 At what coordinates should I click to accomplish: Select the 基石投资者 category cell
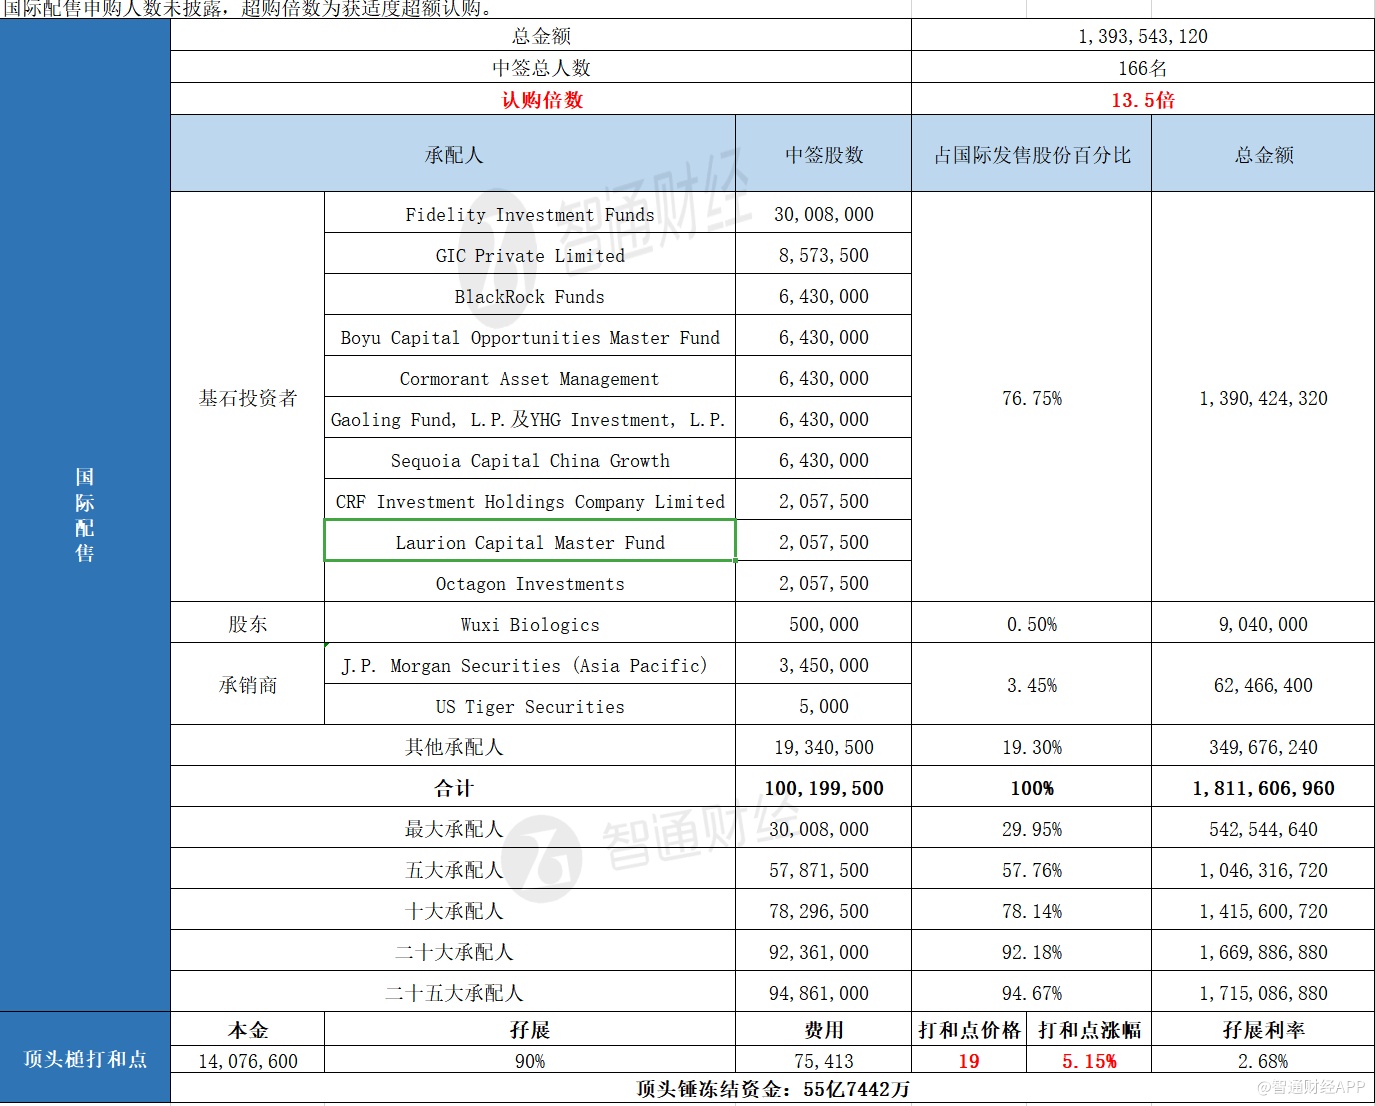[x=248, y=398]
